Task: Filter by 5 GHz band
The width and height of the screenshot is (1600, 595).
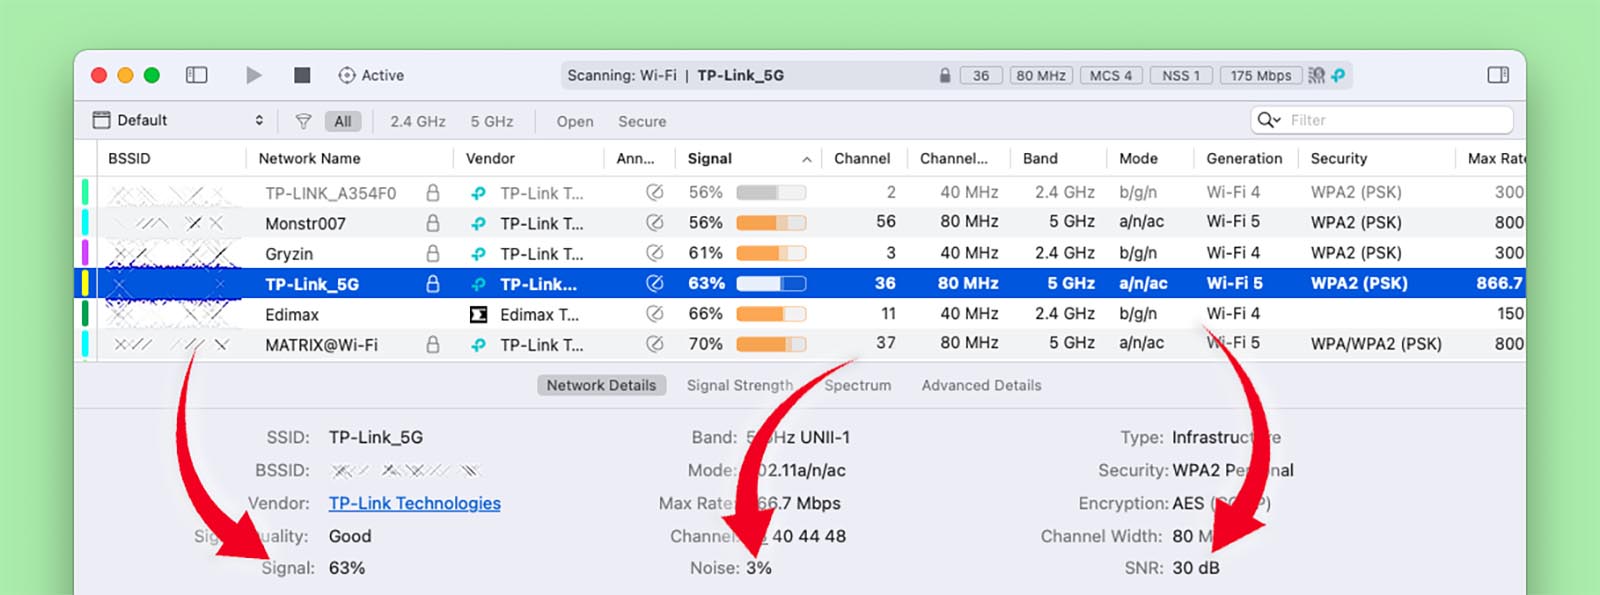Action: pos(492,121)
